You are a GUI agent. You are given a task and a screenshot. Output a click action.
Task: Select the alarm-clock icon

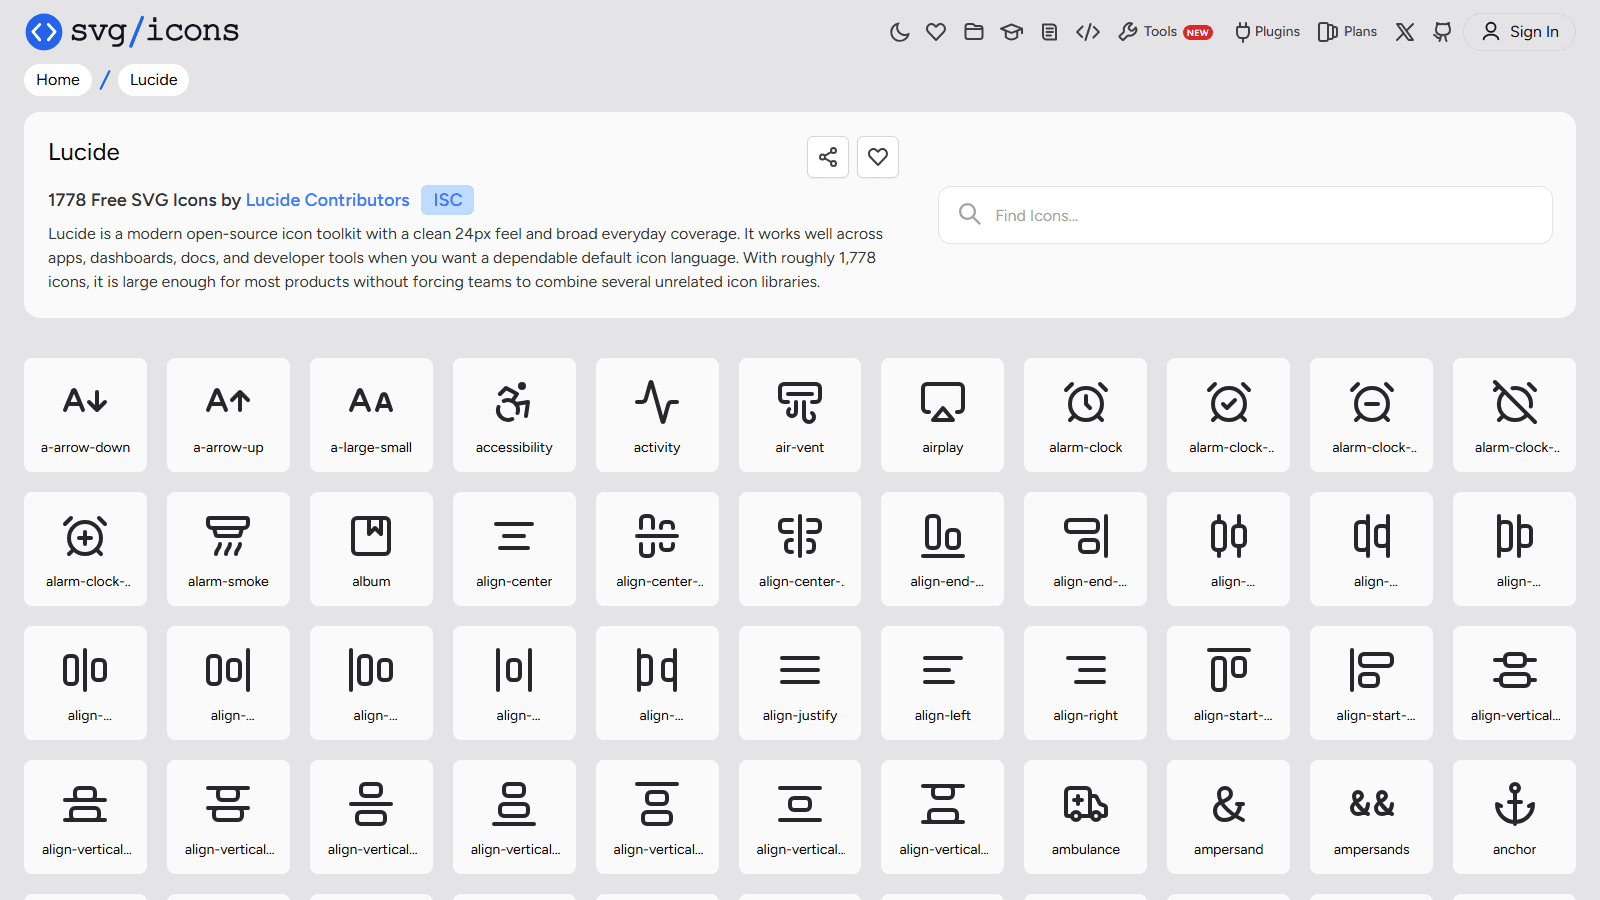click(x=1085, y=415)
